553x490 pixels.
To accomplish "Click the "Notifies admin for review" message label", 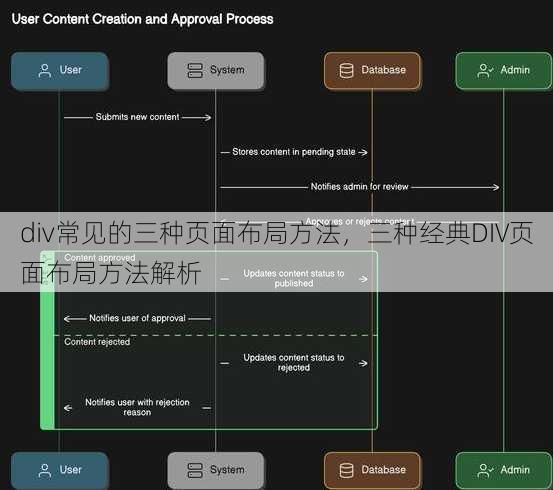I will point(359,187).
